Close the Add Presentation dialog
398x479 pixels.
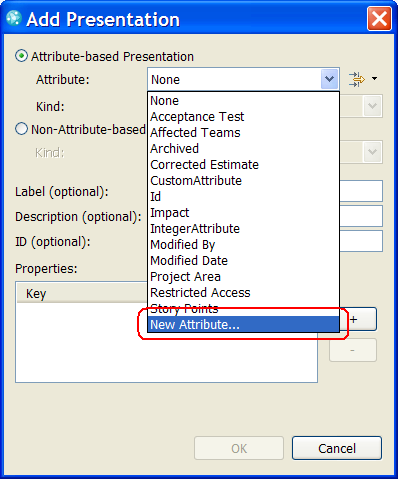coord(379,18)
